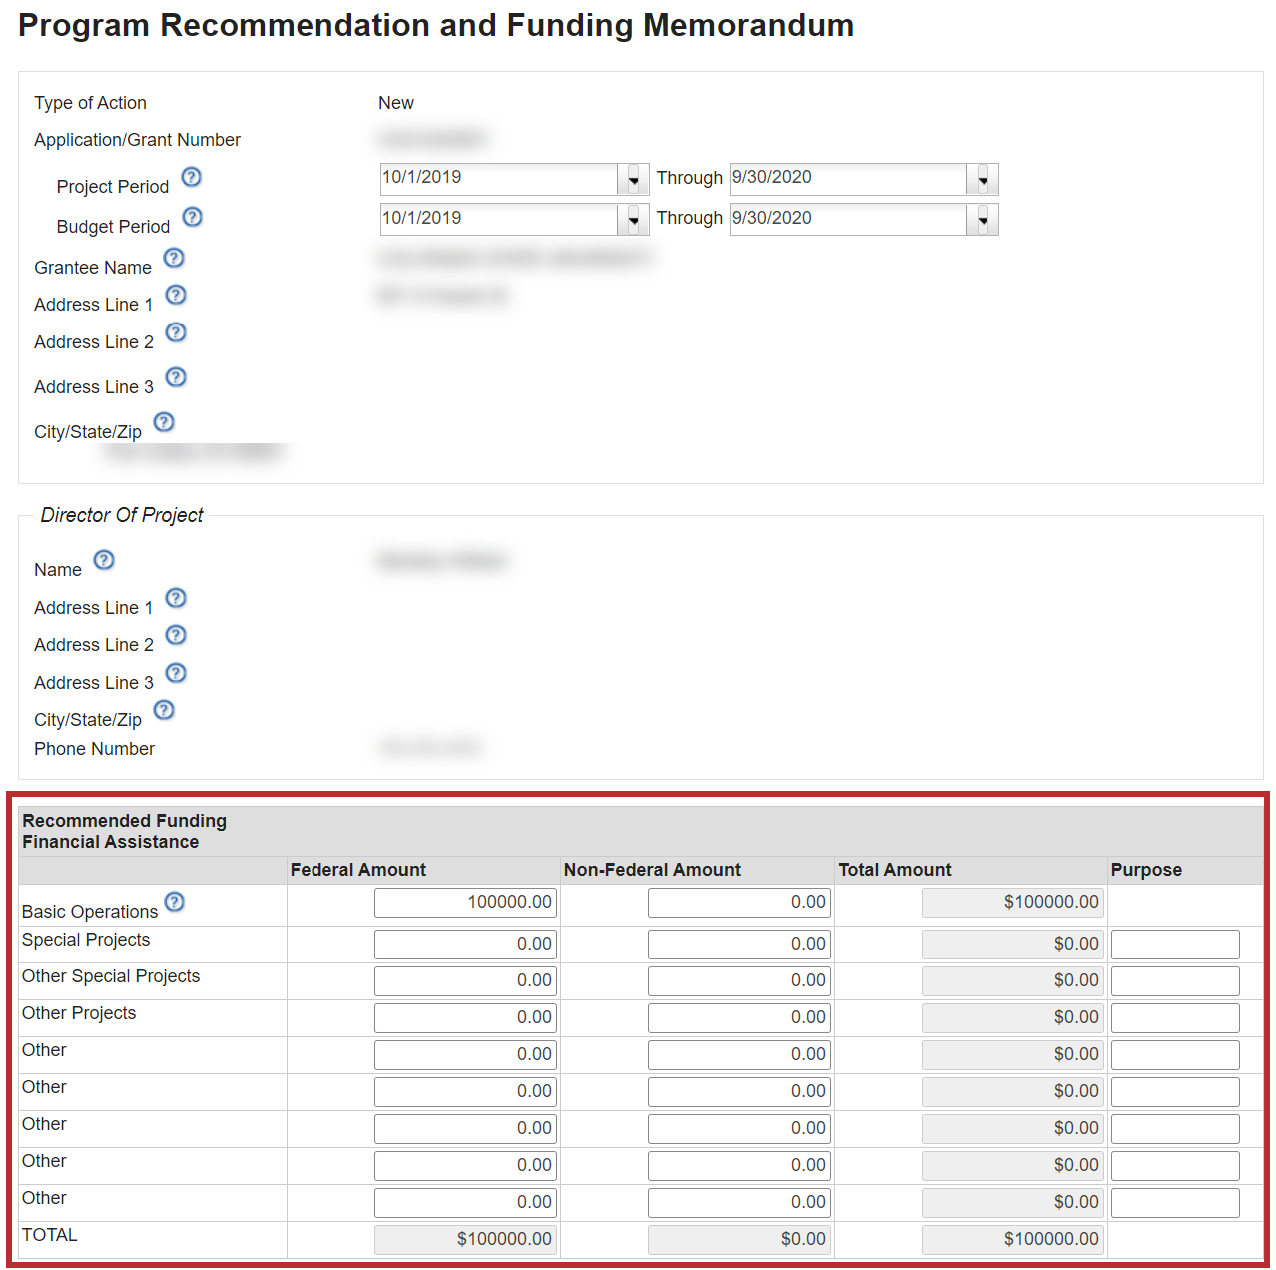Click Other Projects Purpose input box
1276x1270 pixels.
(1174, 1018)
